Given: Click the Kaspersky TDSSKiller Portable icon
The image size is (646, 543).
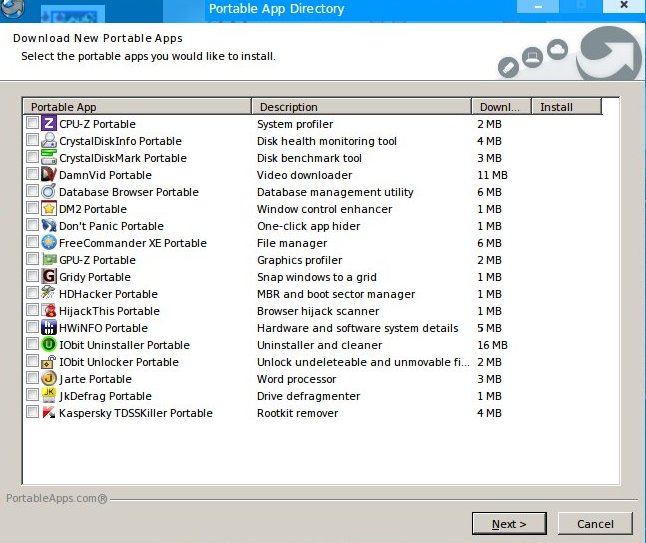Looking at the screenshot, I should coord(49,412).
